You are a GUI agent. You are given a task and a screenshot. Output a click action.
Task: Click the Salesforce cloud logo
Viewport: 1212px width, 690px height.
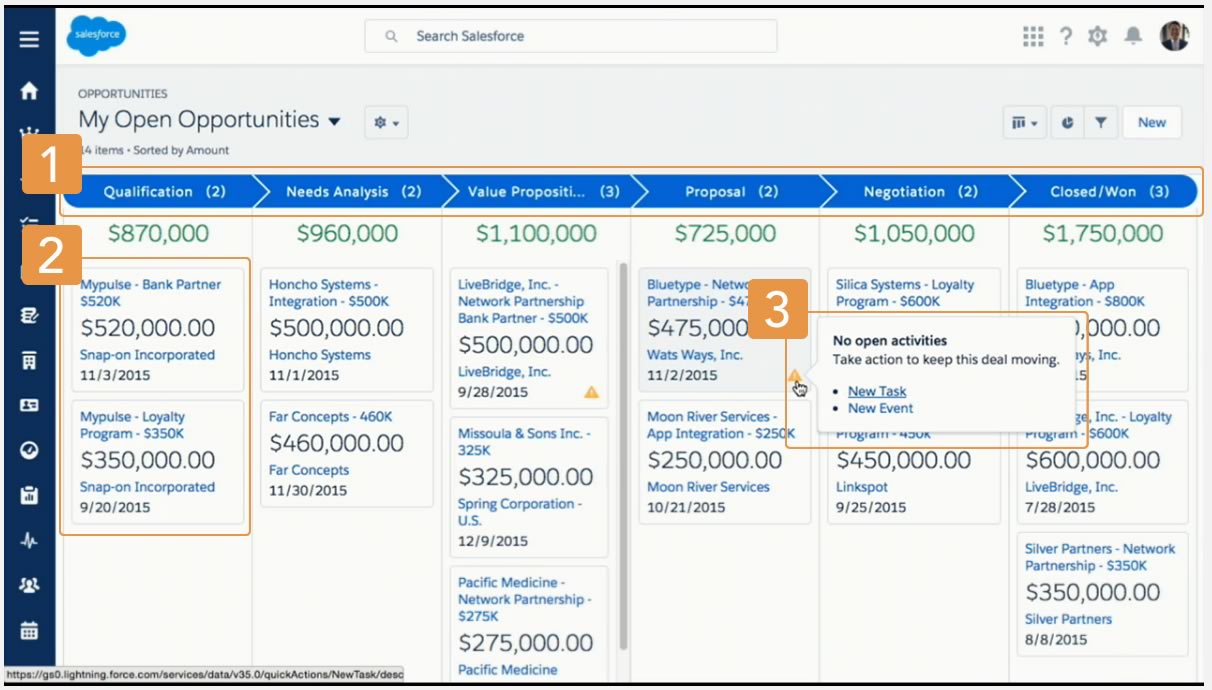96,36
